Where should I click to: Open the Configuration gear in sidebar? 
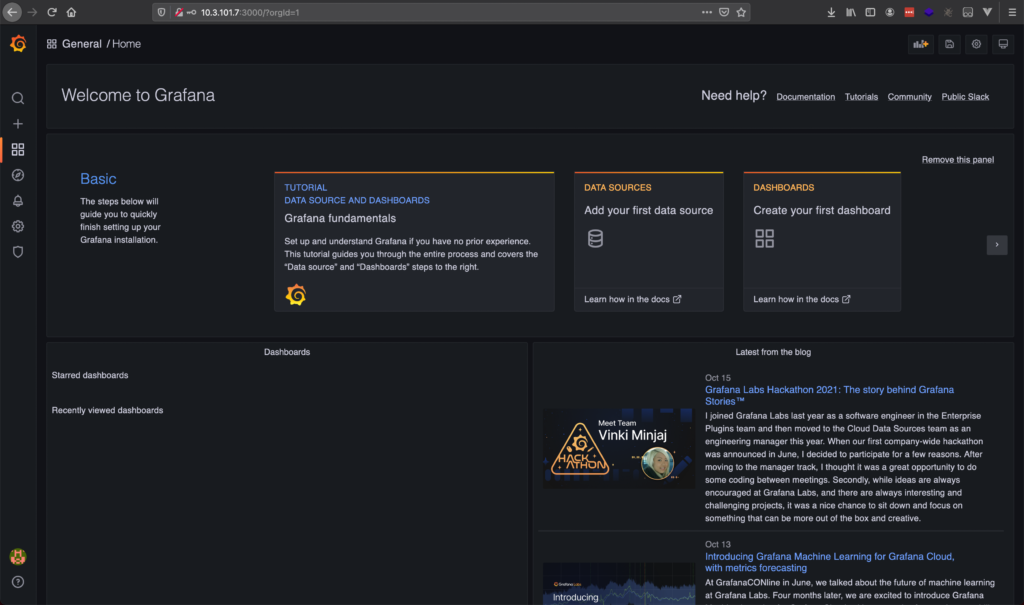click(18, 226)
